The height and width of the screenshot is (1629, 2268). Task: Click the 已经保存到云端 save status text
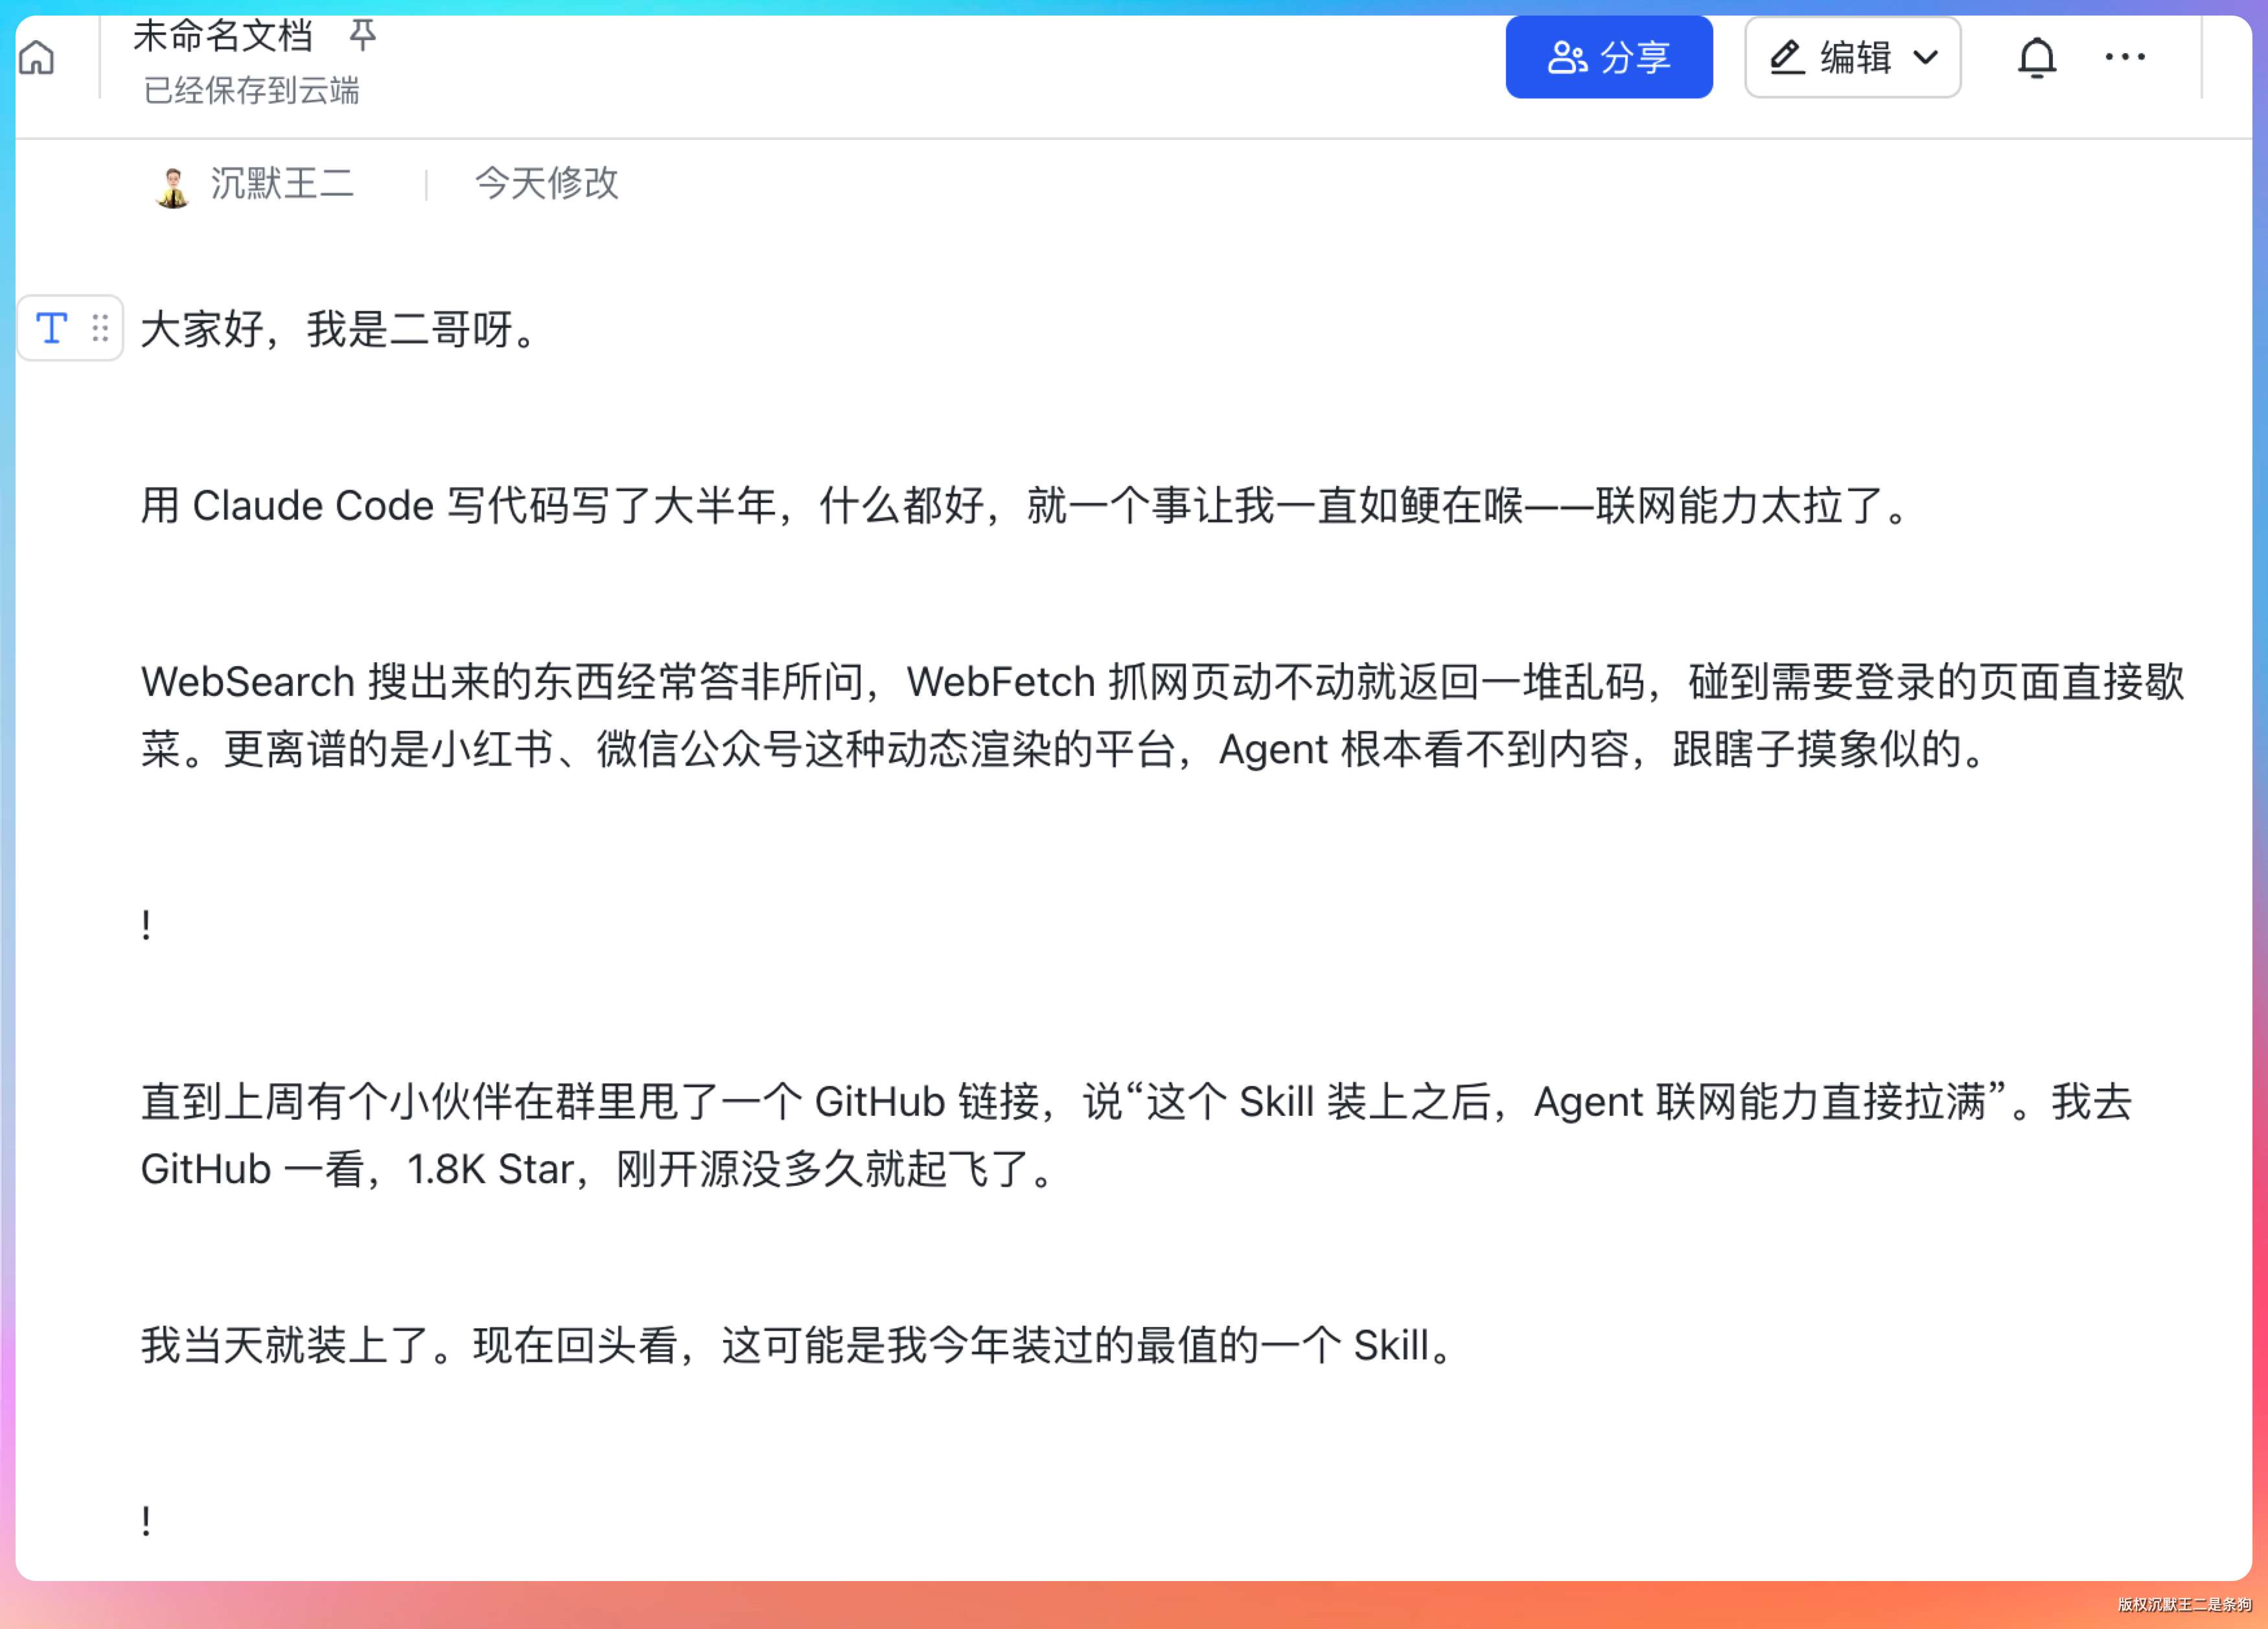(x=251, y=91)
